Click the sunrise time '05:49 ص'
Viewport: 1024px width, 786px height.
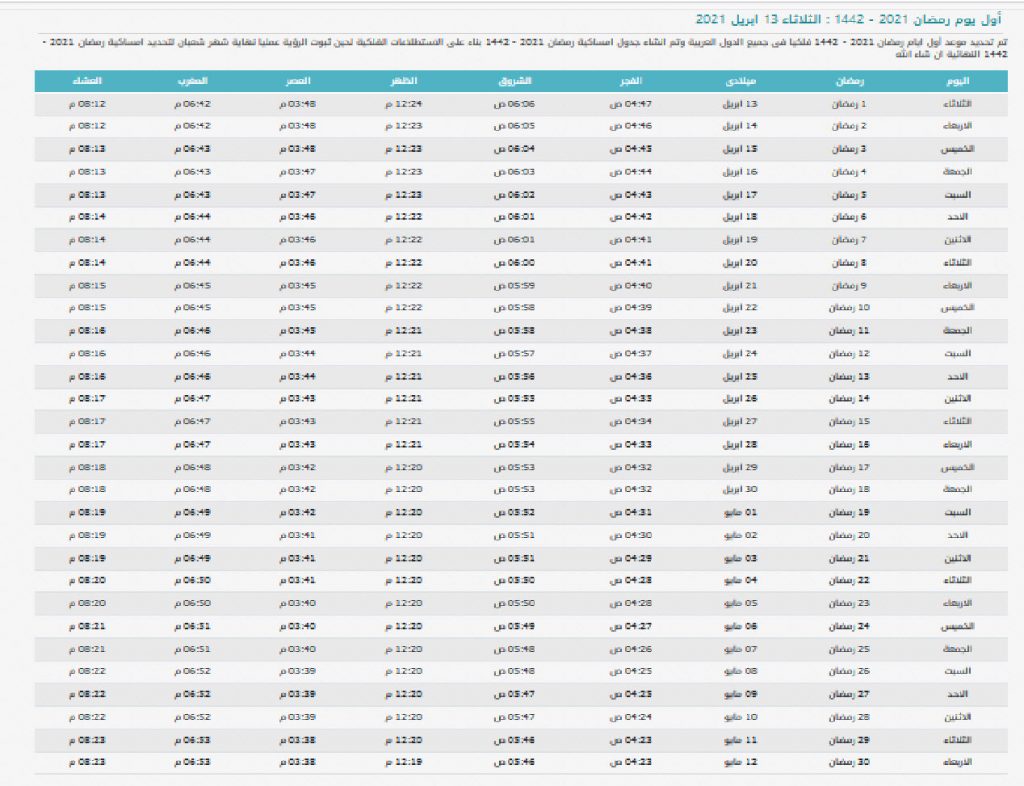[514, 626]
